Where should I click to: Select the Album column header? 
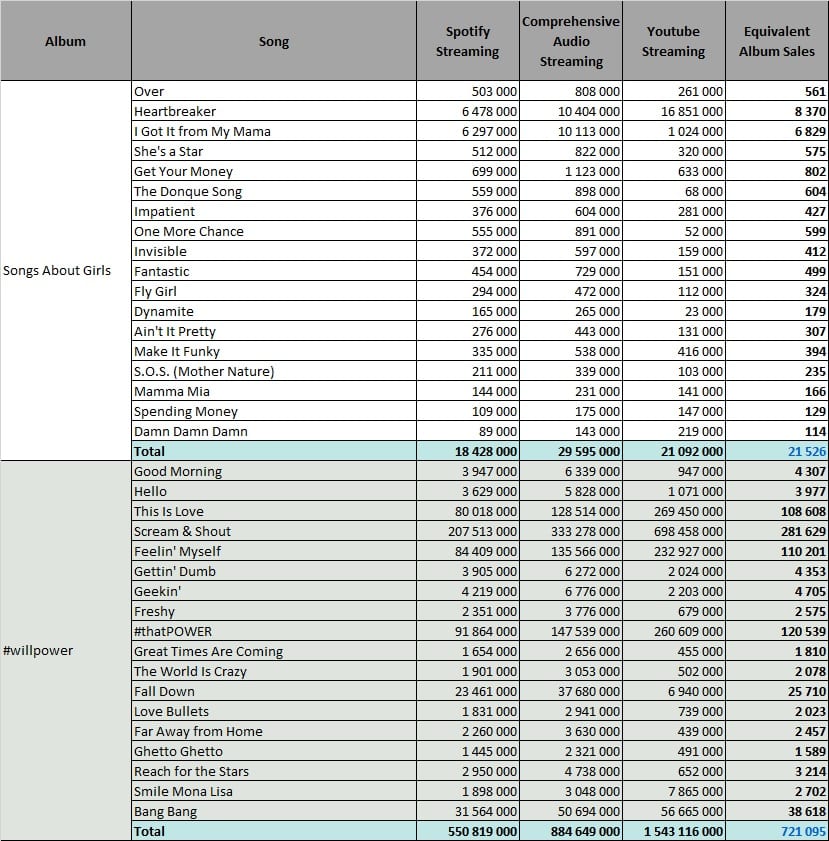[65, 41]
